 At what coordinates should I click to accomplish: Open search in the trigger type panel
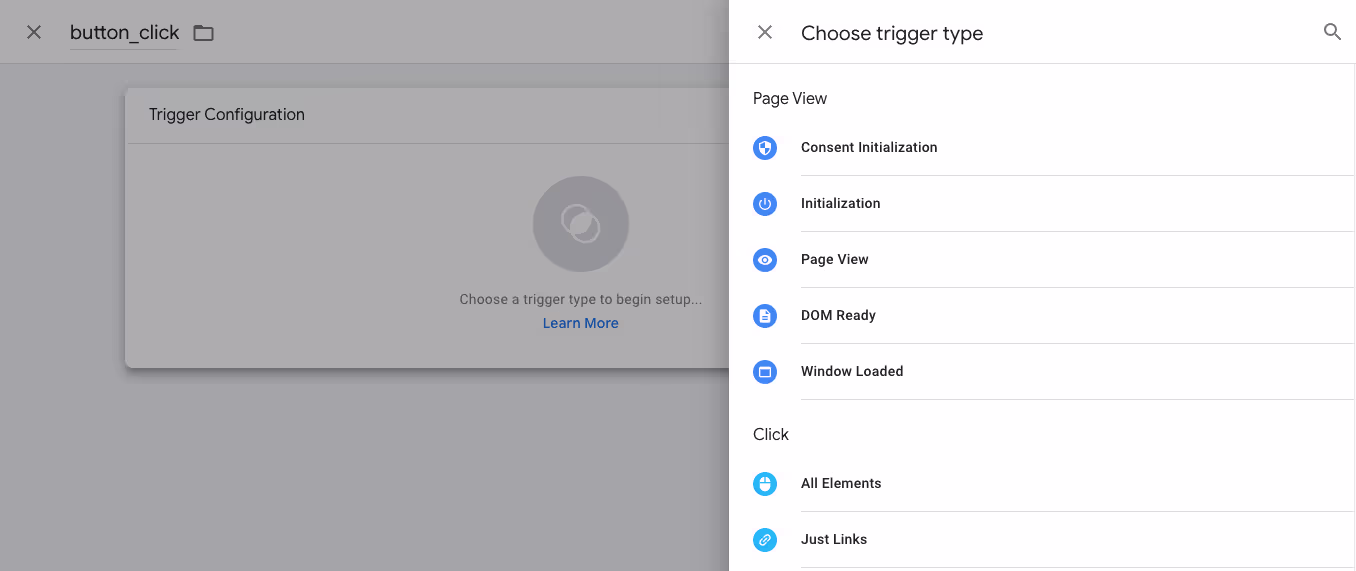(x=1332, y=32)
